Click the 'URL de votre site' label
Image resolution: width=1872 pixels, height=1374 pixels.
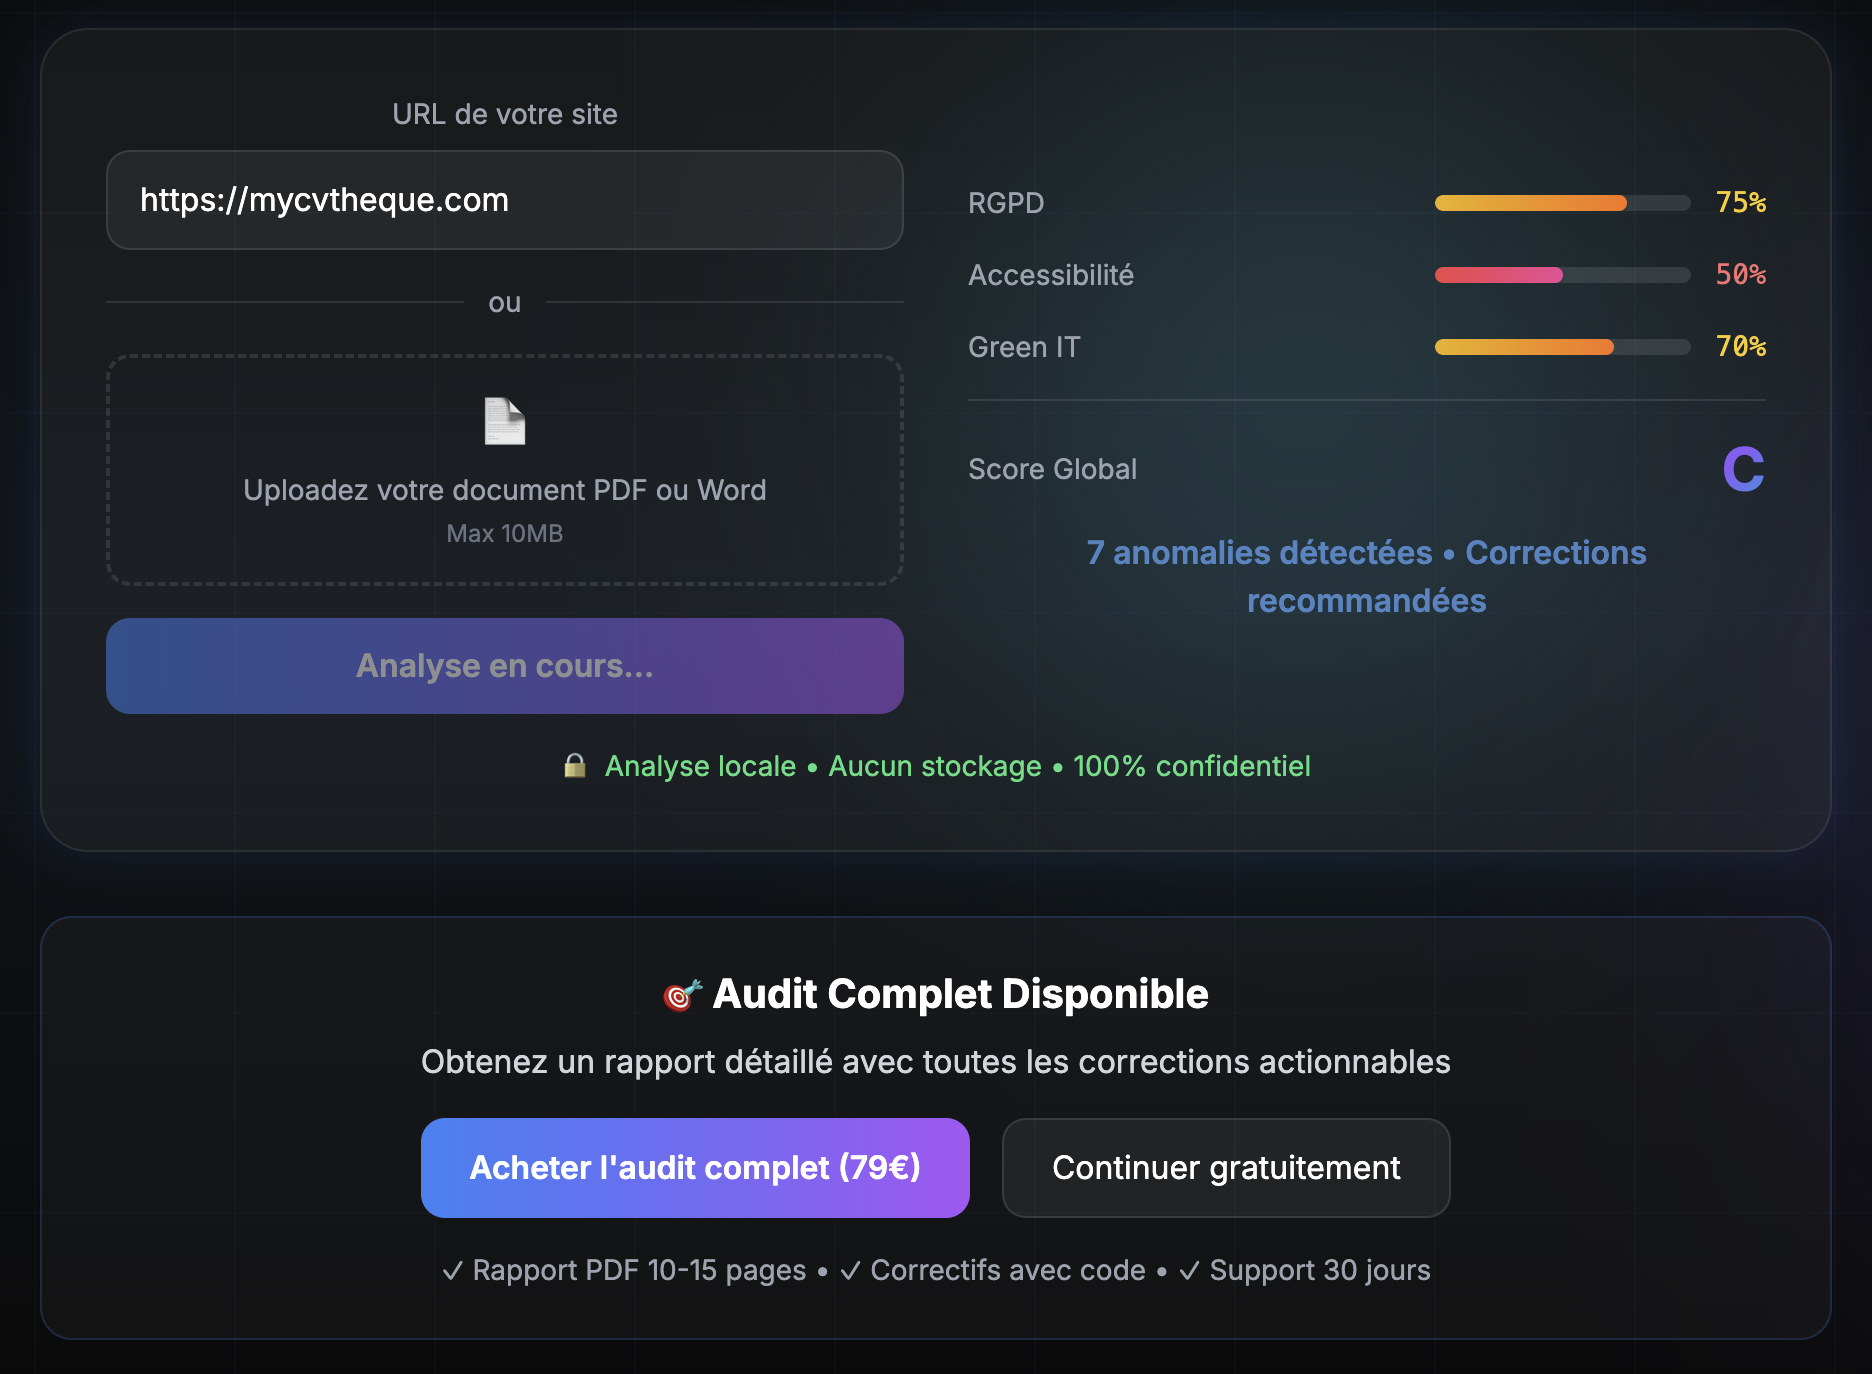point(505,114)
